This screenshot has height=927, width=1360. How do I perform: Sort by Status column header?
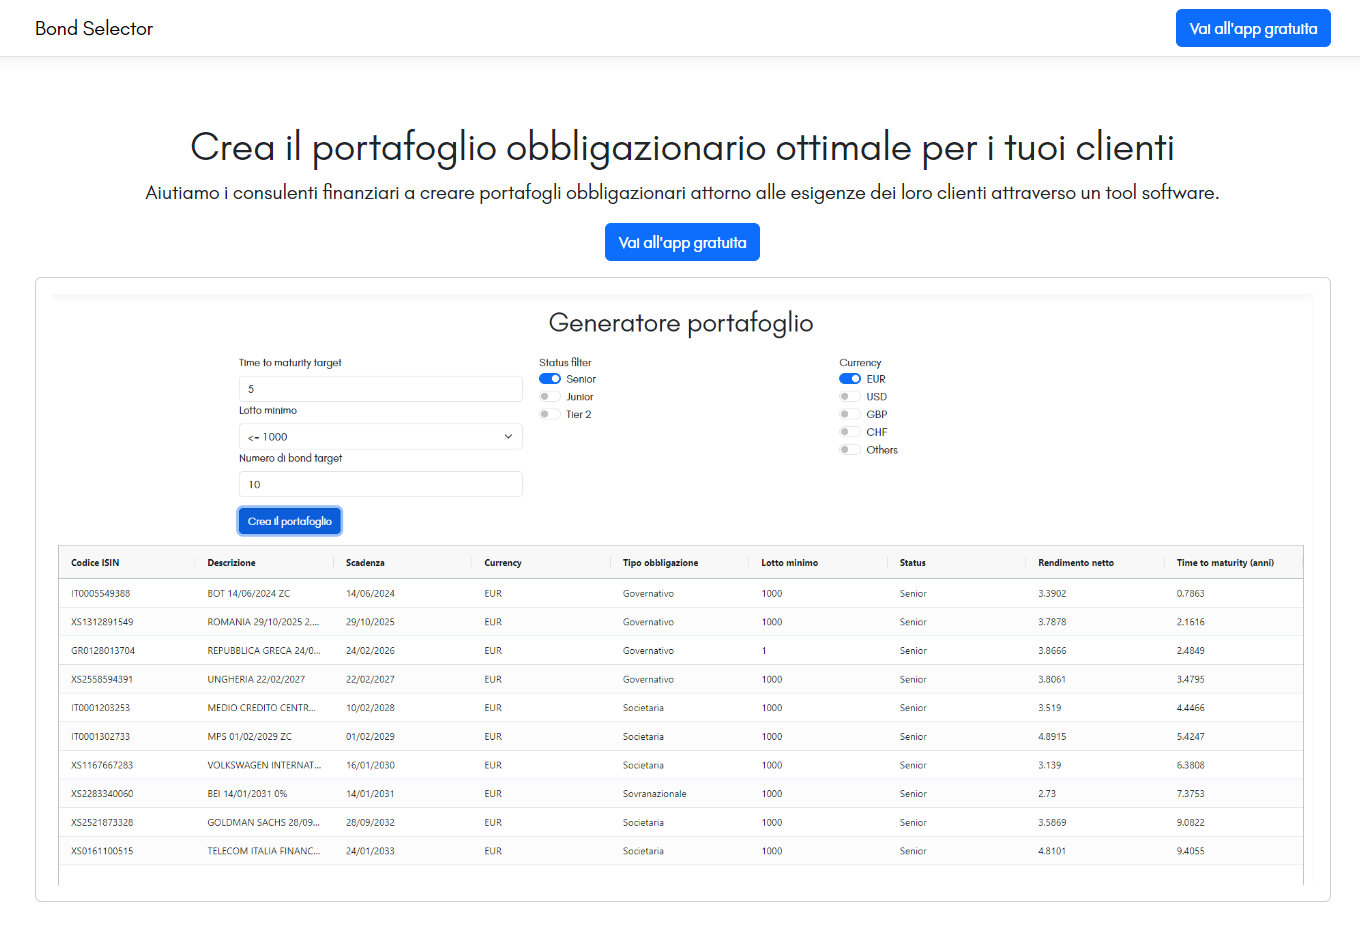pyautogui.click(x=912, y=563)
